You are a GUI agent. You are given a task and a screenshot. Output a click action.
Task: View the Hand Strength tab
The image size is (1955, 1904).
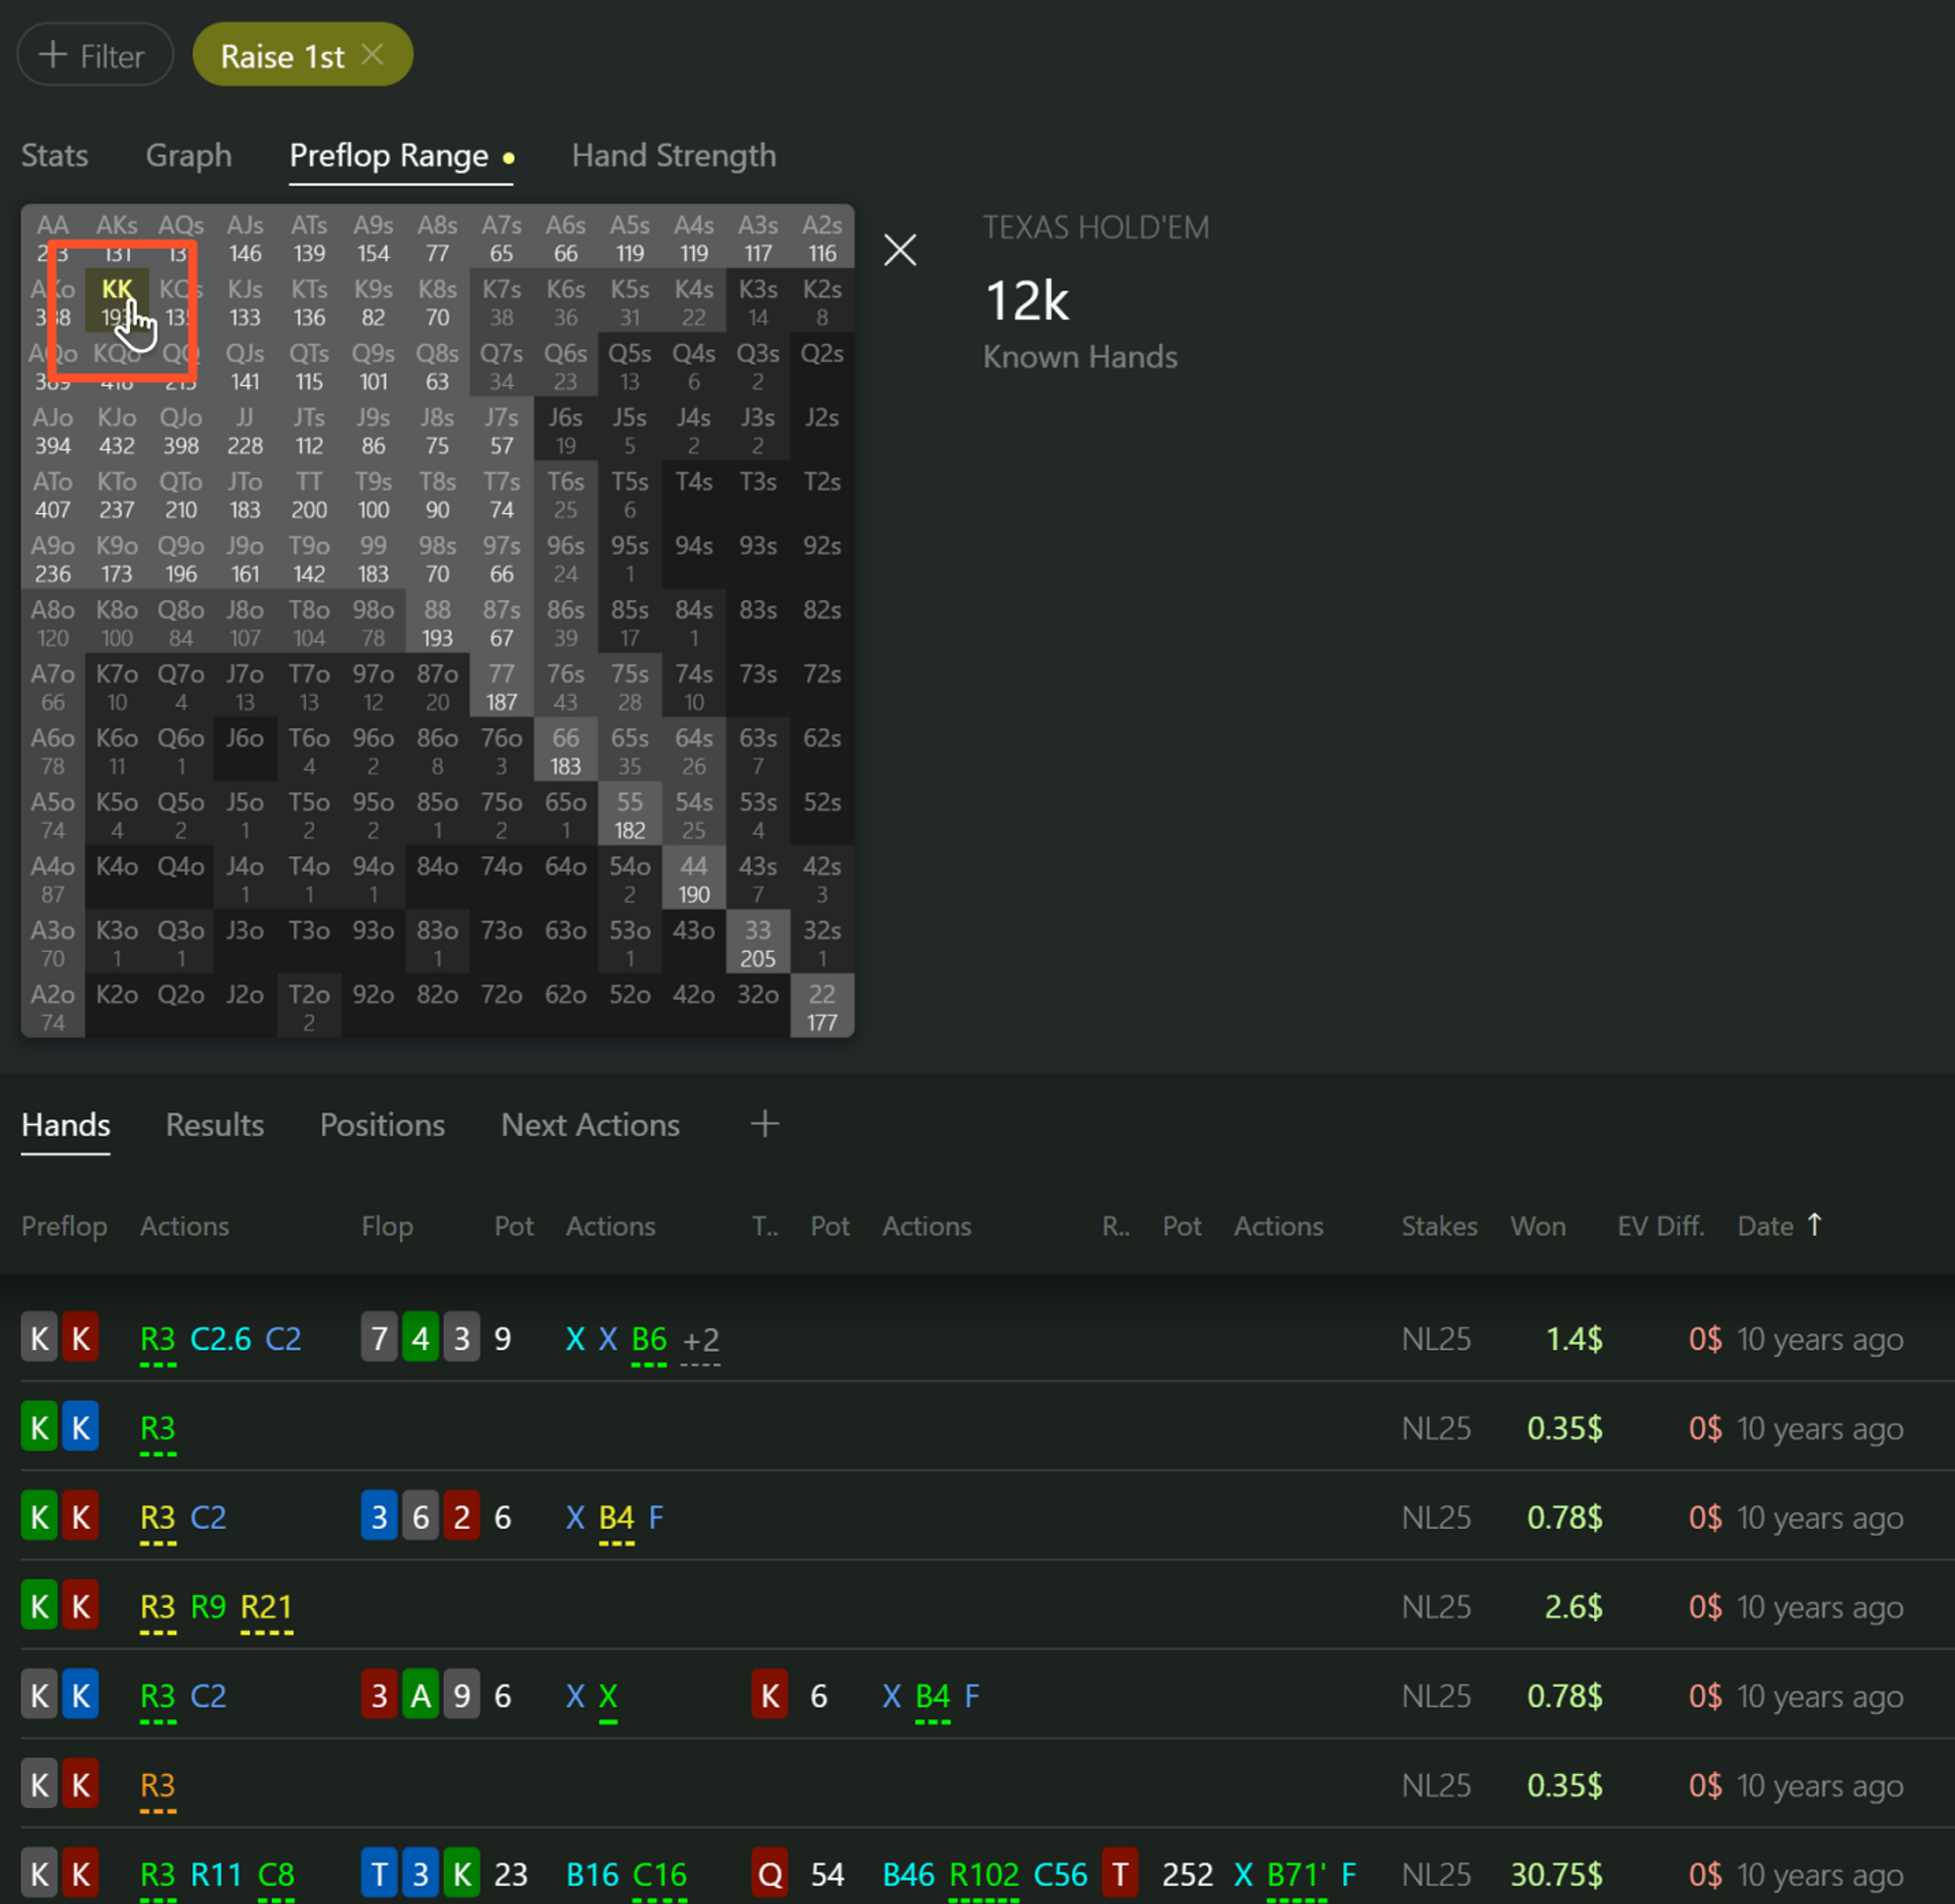click(673, 156)
